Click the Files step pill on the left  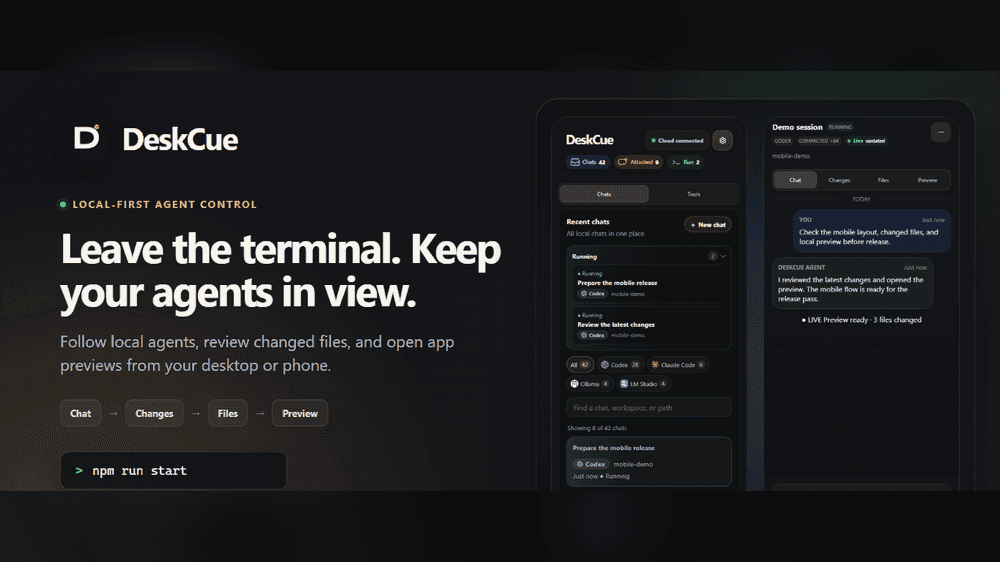tap(228, 413)
